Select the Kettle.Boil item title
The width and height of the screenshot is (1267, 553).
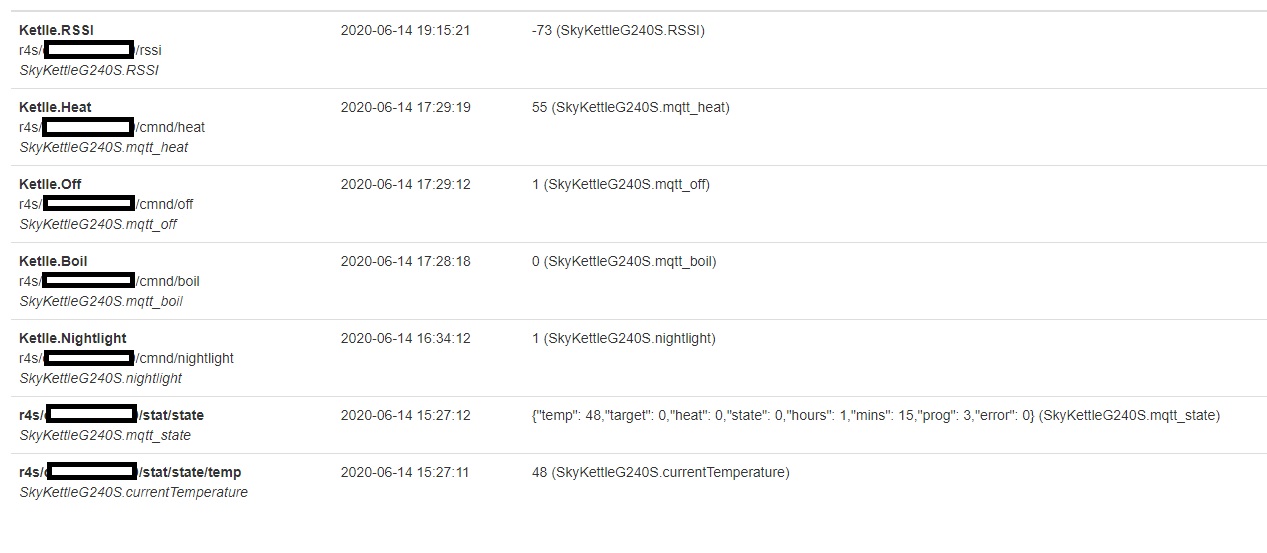pyautogui.click(x=53, y=261)
